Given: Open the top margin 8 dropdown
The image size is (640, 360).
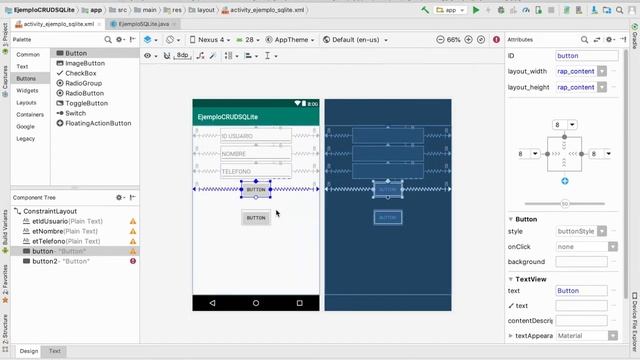Looking at the screenshot, I should [x=572, y=125].
